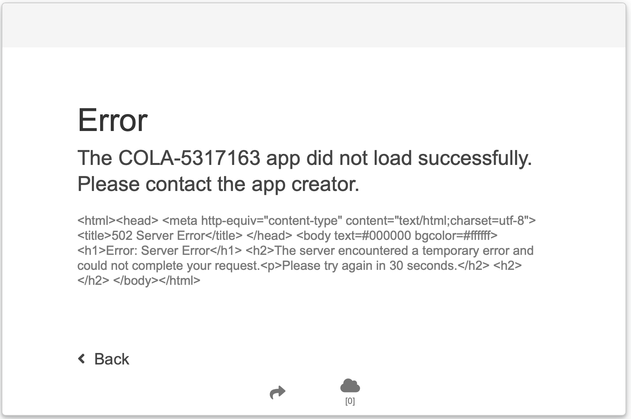Click 'Please contact the app creator' message

(x=218, y=184)
